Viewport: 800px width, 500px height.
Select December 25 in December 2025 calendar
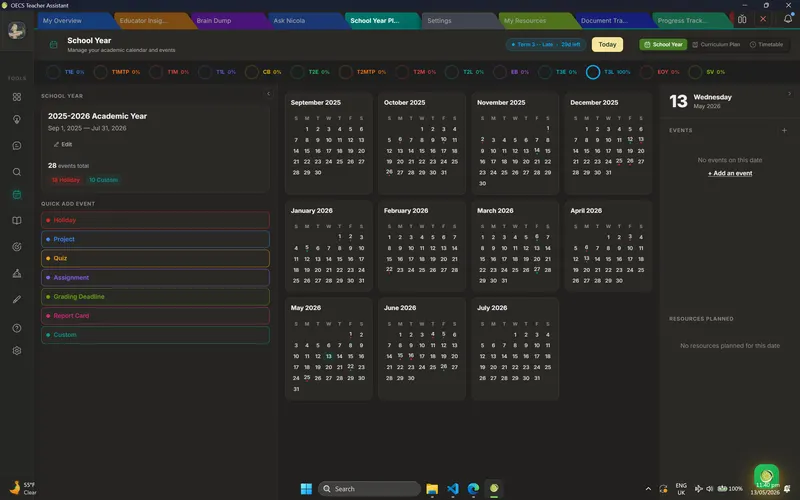[619, 161]
